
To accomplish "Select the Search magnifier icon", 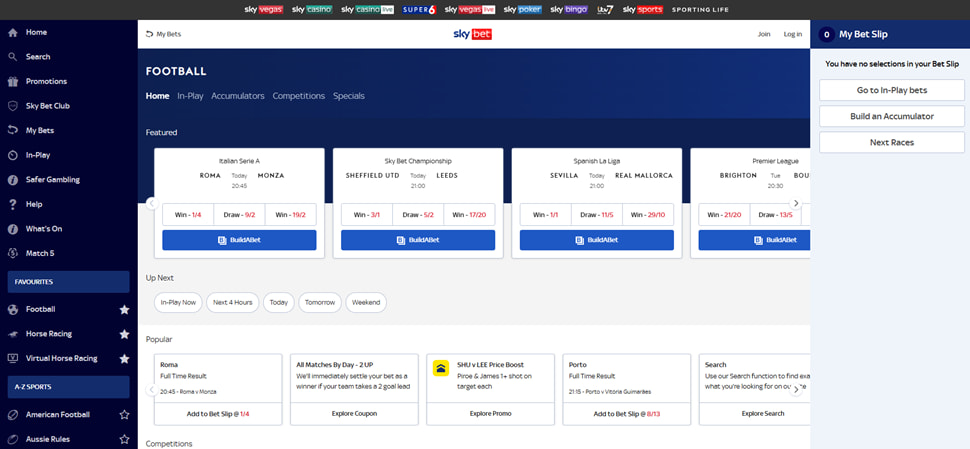I will tap(12, 57).
